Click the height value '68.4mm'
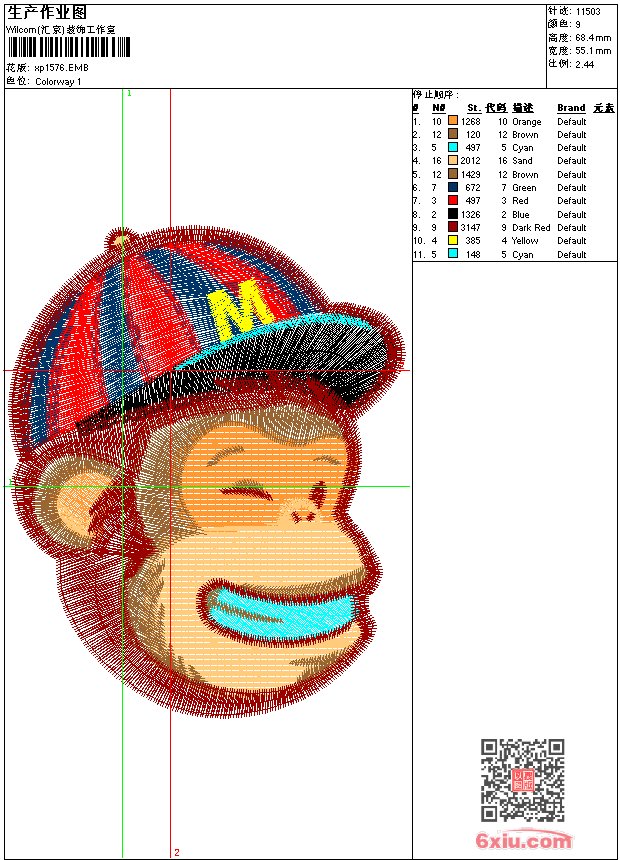 [x=593, y=38]
